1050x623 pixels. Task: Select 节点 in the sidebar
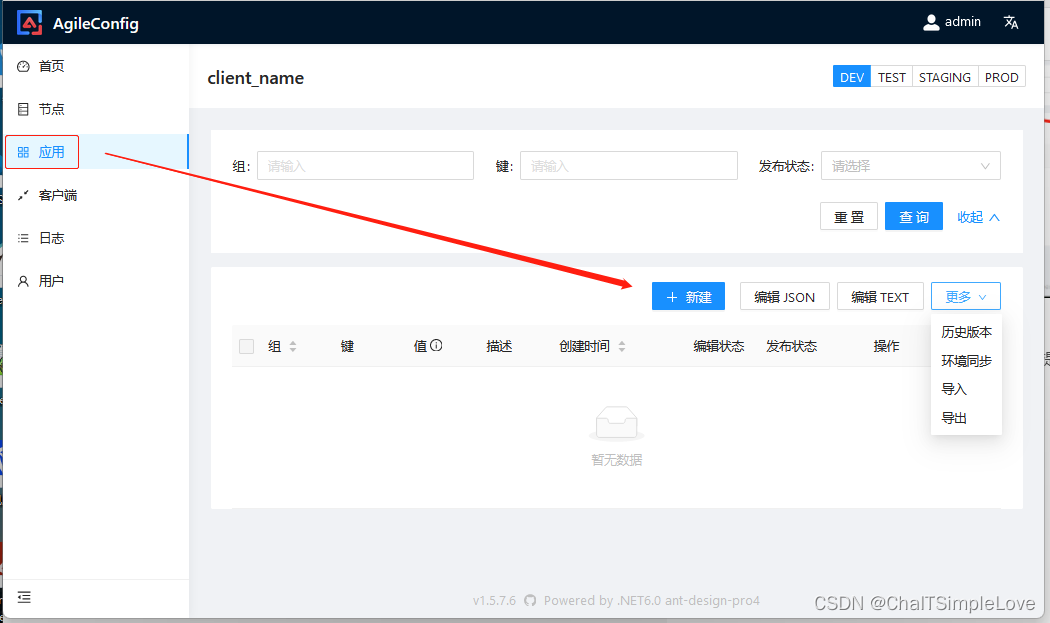(51, 109)
